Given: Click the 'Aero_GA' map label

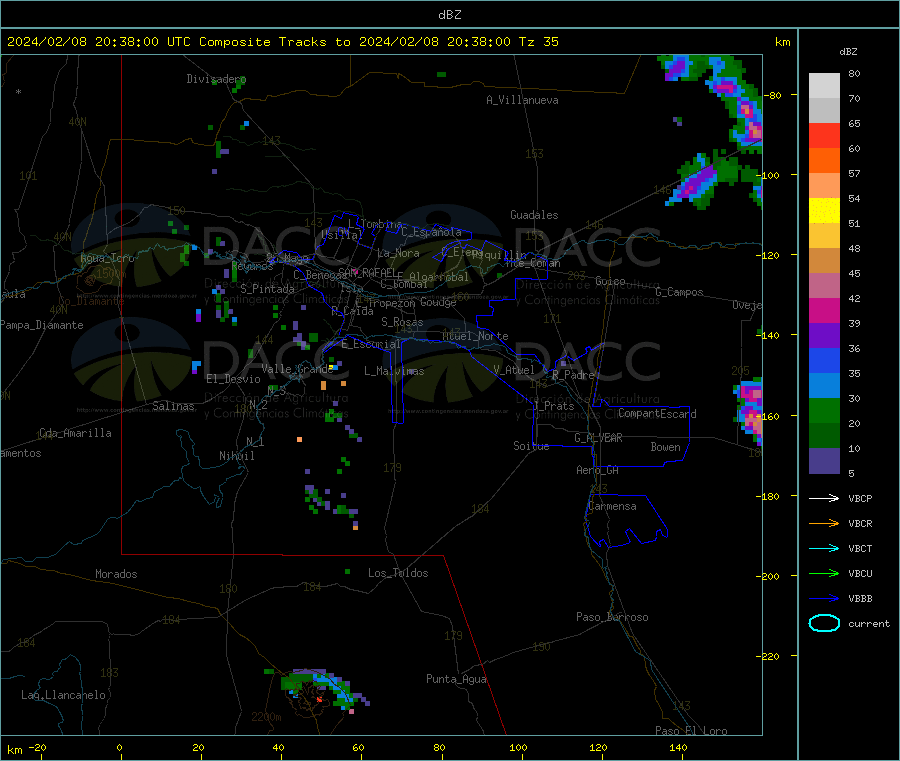Looking at the screenshot, I should pyautogui.click(x=598, y=470).
